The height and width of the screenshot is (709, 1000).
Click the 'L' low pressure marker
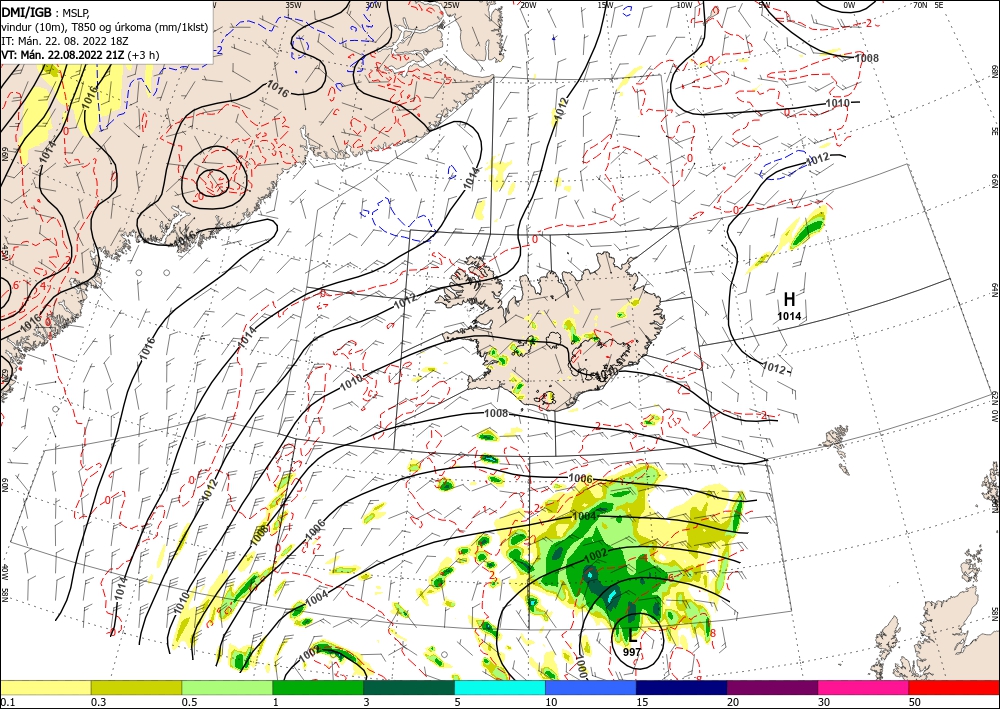pyautogui.click(x=633, y=636)
